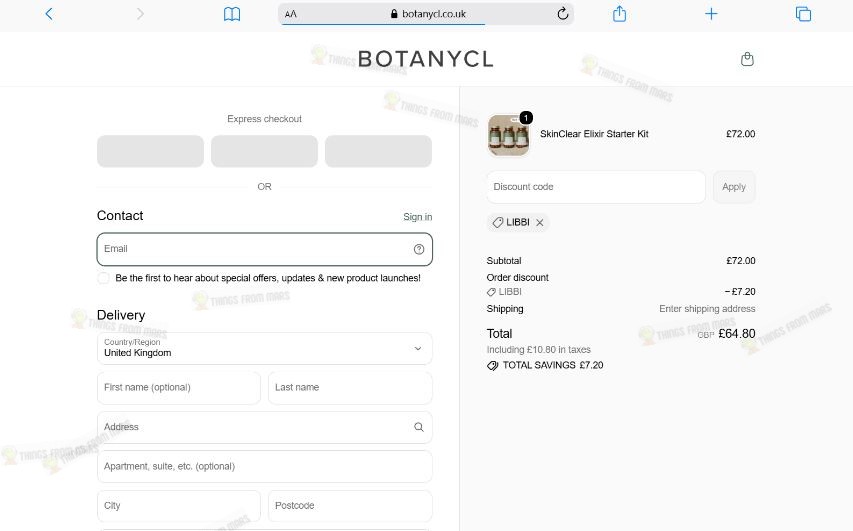Screen dimensions: 853x531
Task: Click the Enter shipping address text
Action: click(x=707, y=308)
